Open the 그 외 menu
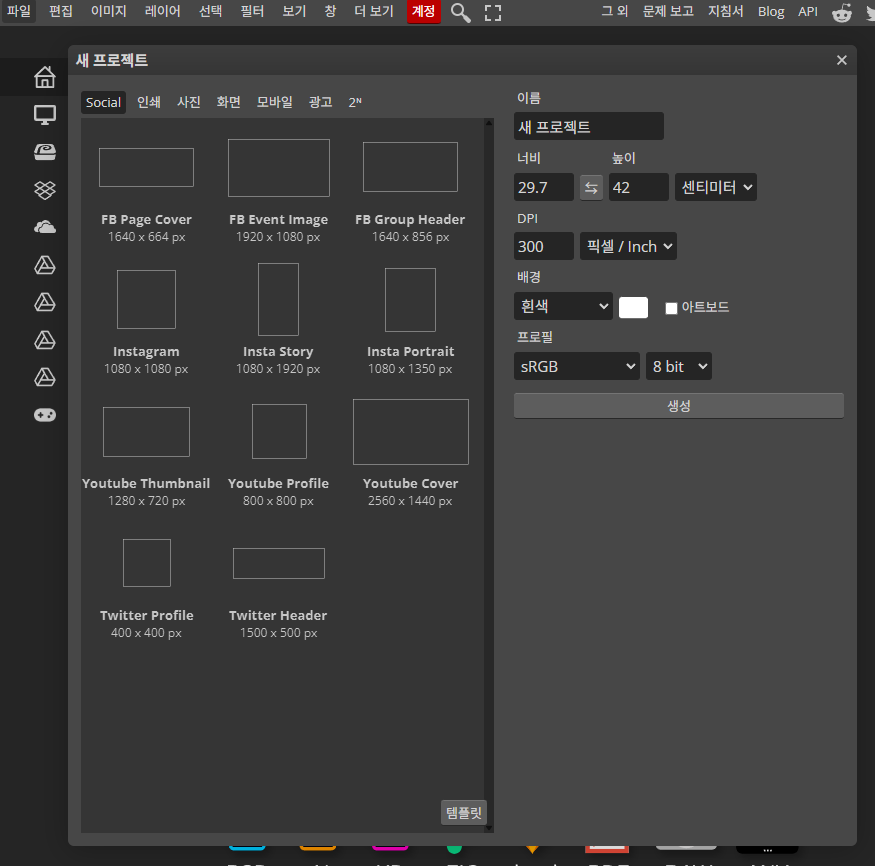The width and height of the screenshot is (875, 866). 614,11
